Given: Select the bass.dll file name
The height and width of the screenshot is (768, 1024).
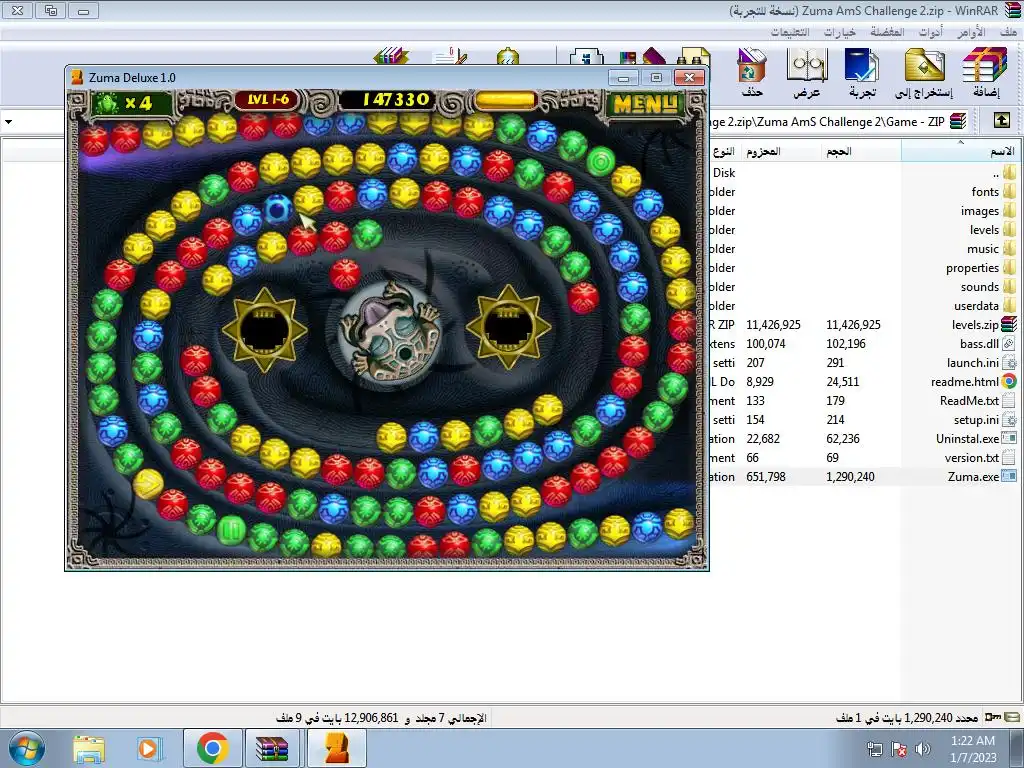Looking at the screenshot, I should [979, 344].
